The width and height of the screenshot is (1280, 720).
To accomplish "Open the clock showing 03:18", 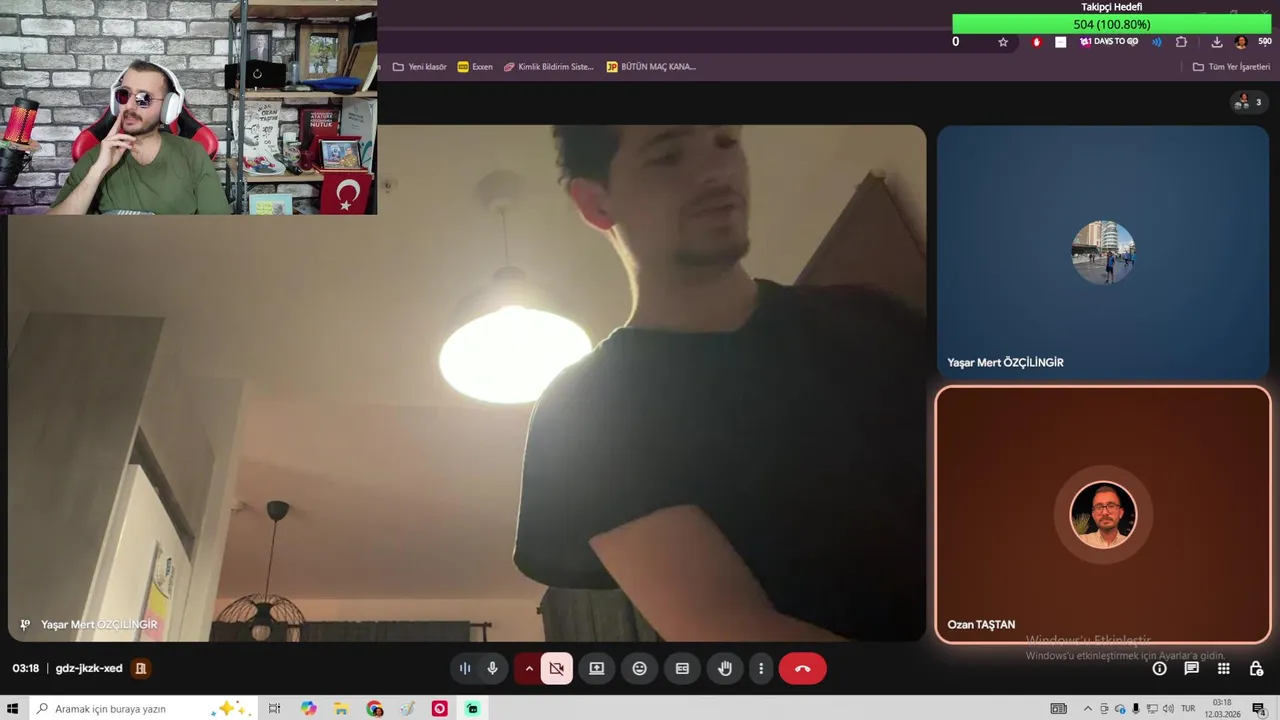I will (x=1222, y=709).
